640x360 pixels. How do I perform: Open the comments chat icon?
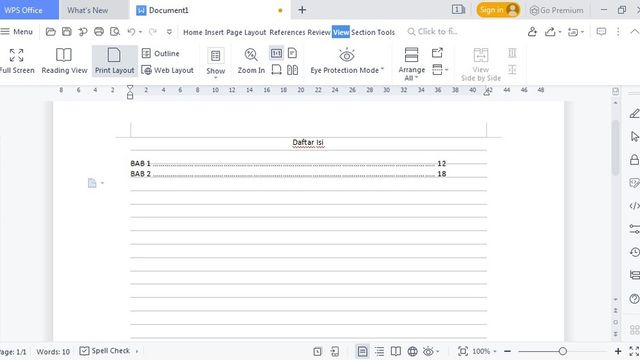[x=601, y=31]
